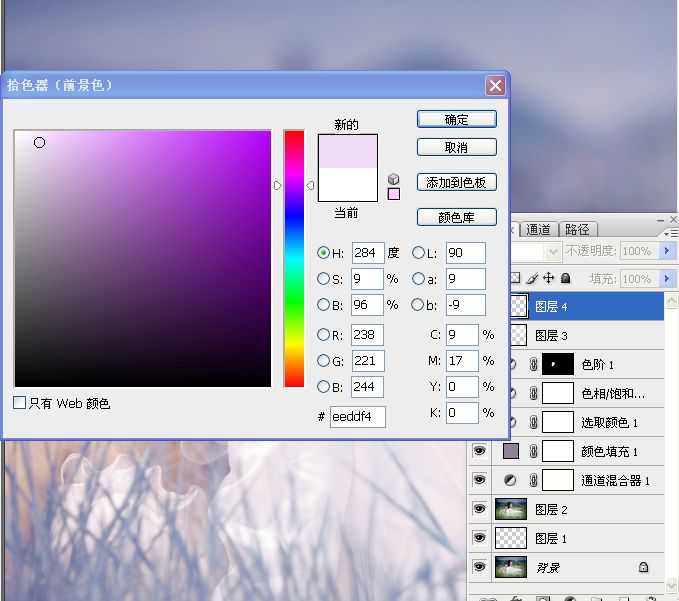
Task: Click the 当前 current color swatch
Action: [348, 184]
